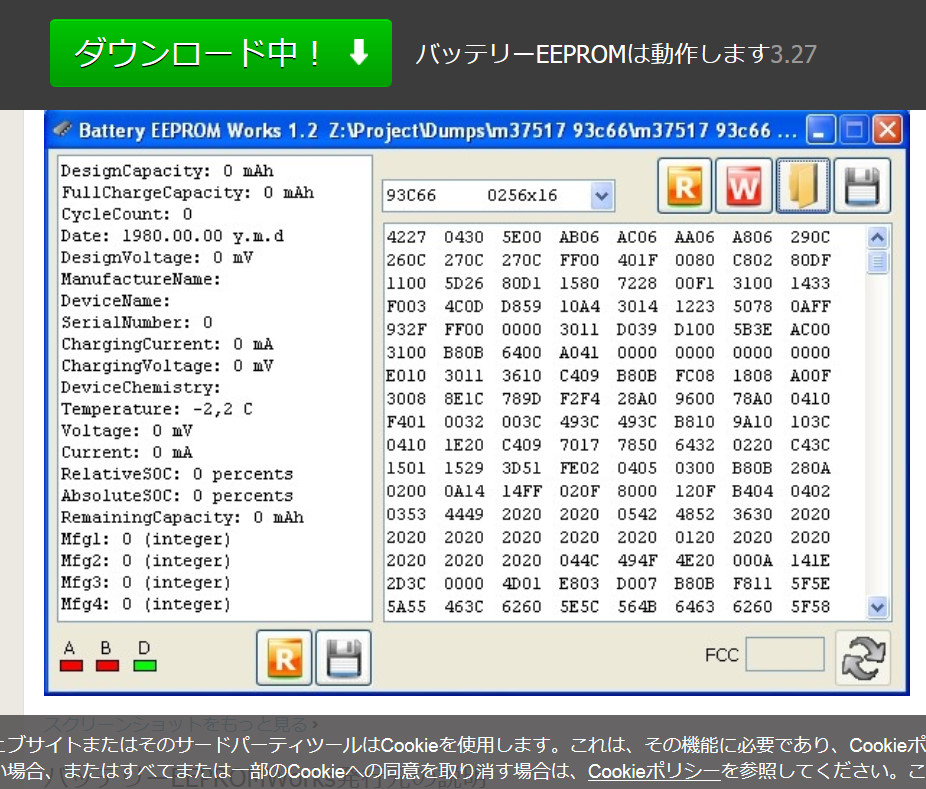Click the DeviceChemistry: line

tap(141, 388)
